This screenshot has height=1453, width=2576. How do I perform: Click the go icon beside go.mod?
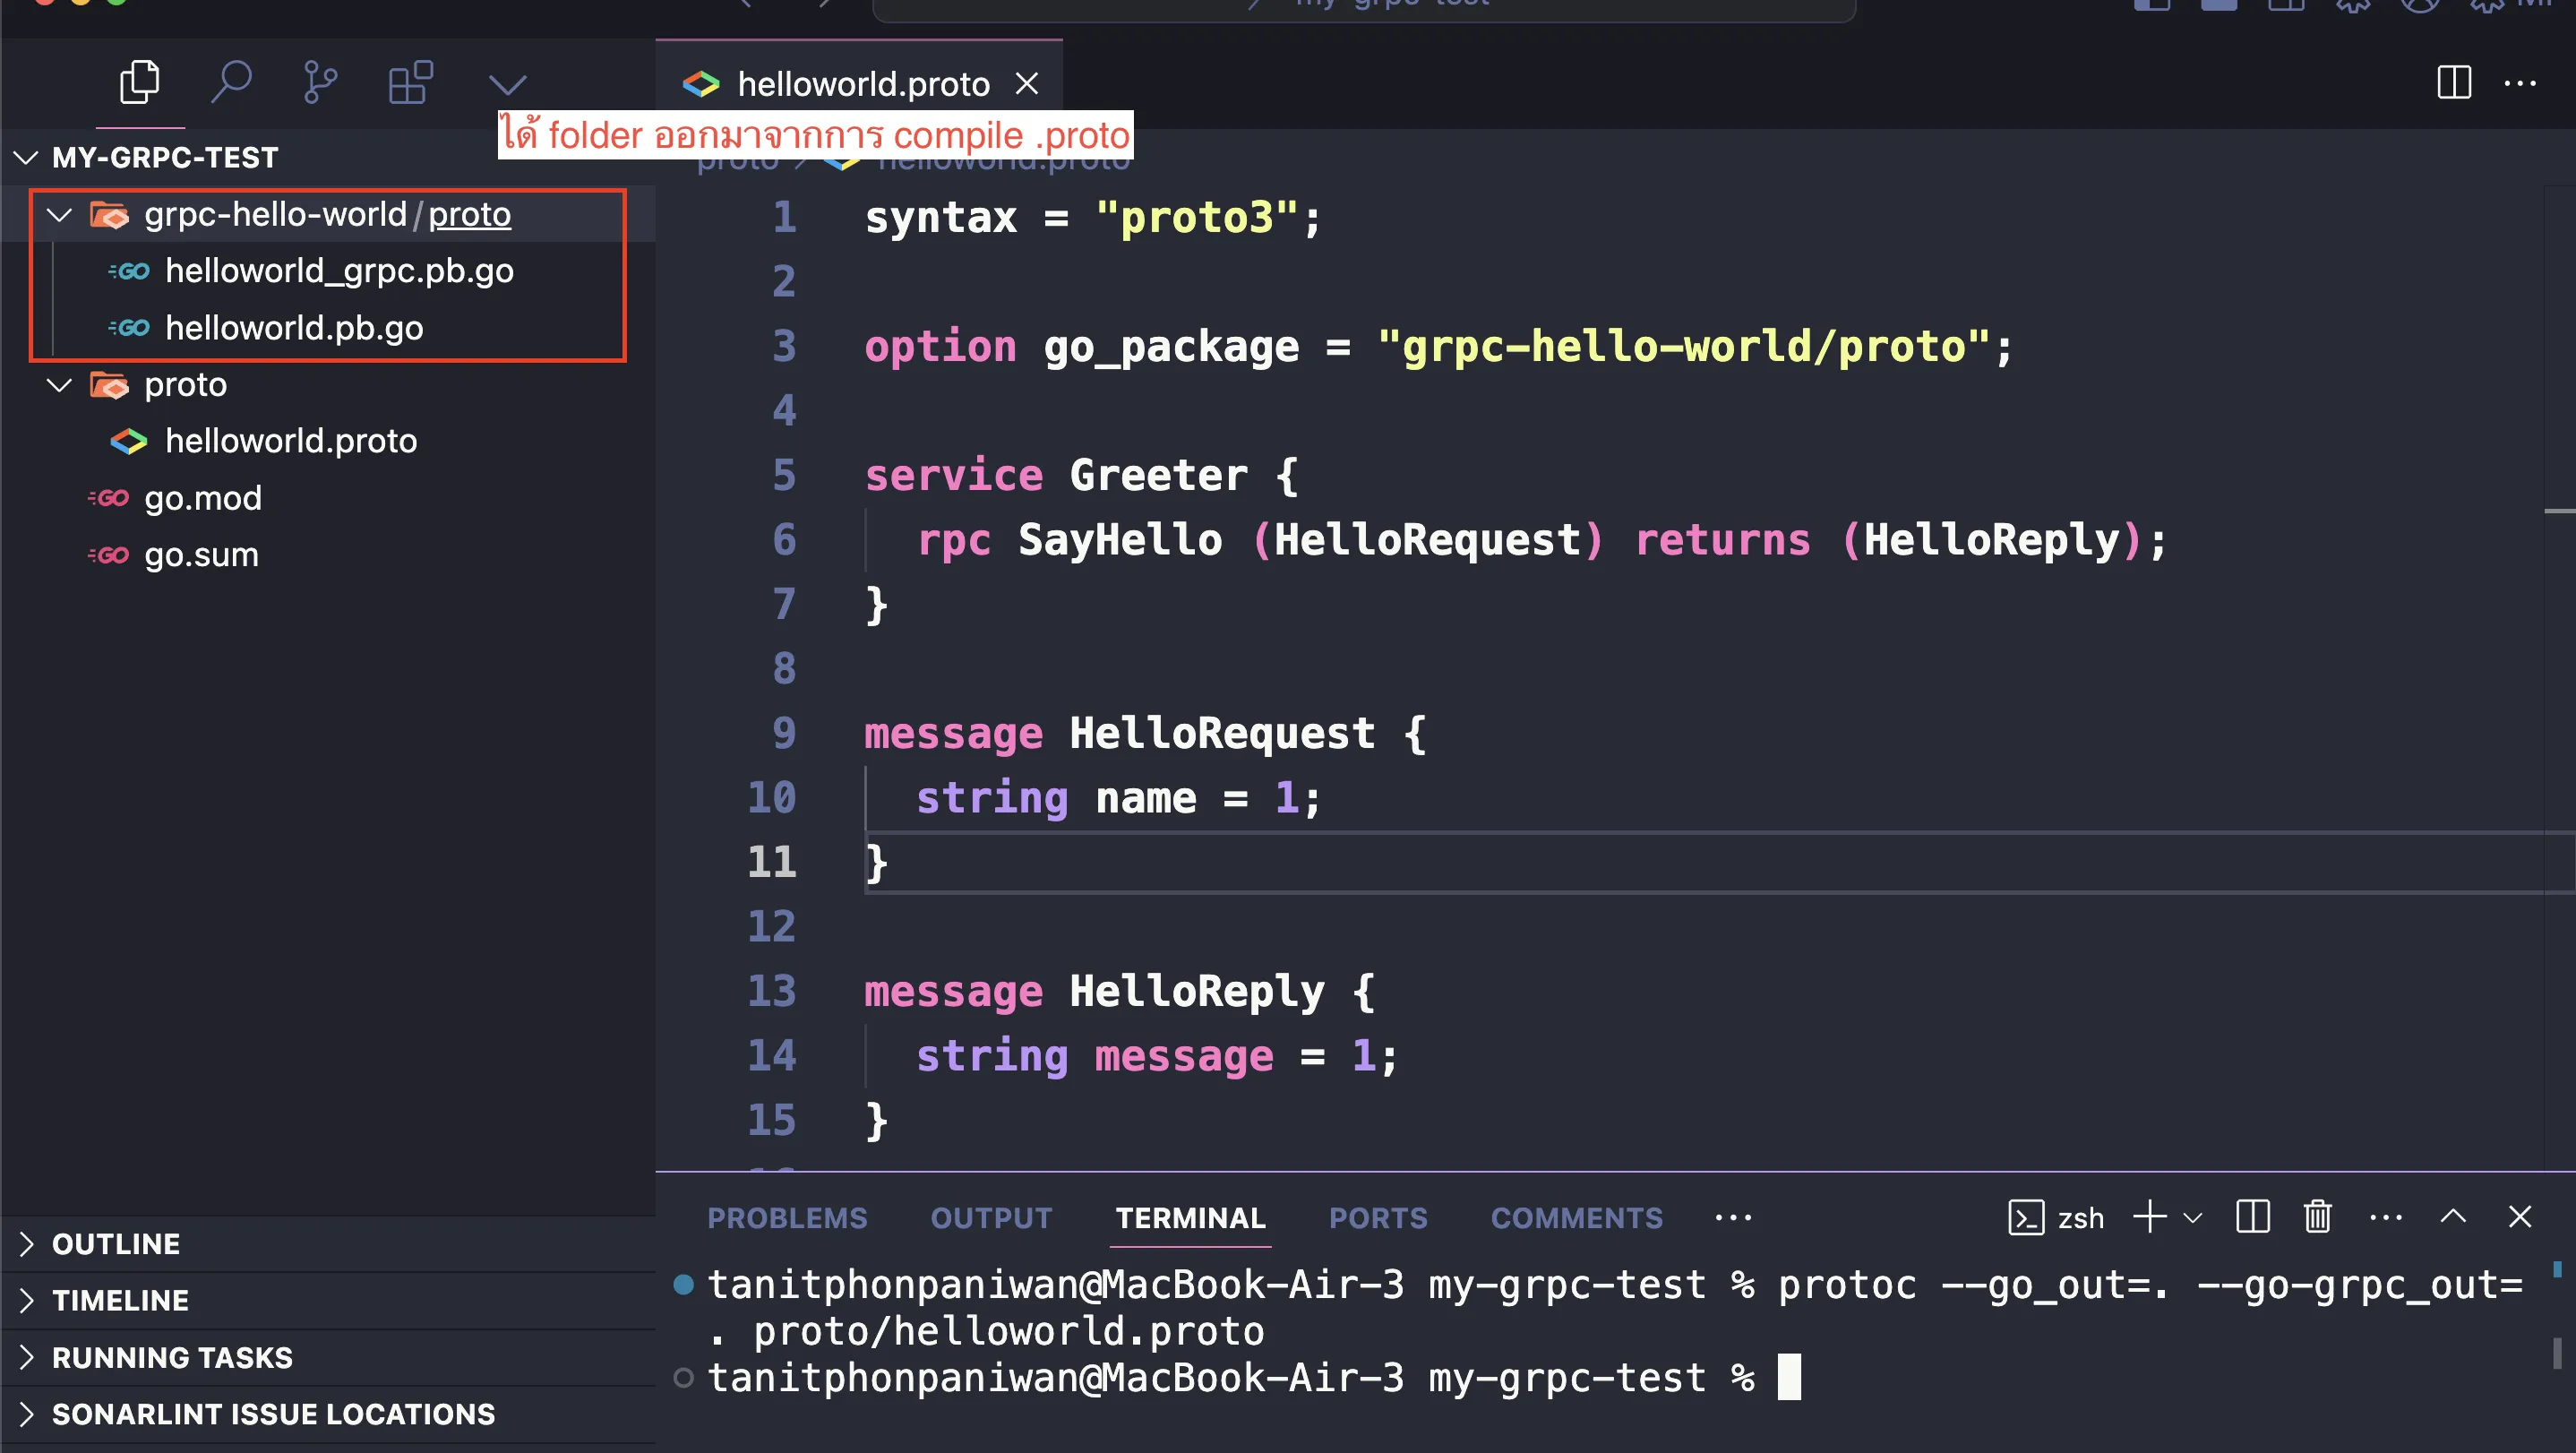click(x=108, y=498)
